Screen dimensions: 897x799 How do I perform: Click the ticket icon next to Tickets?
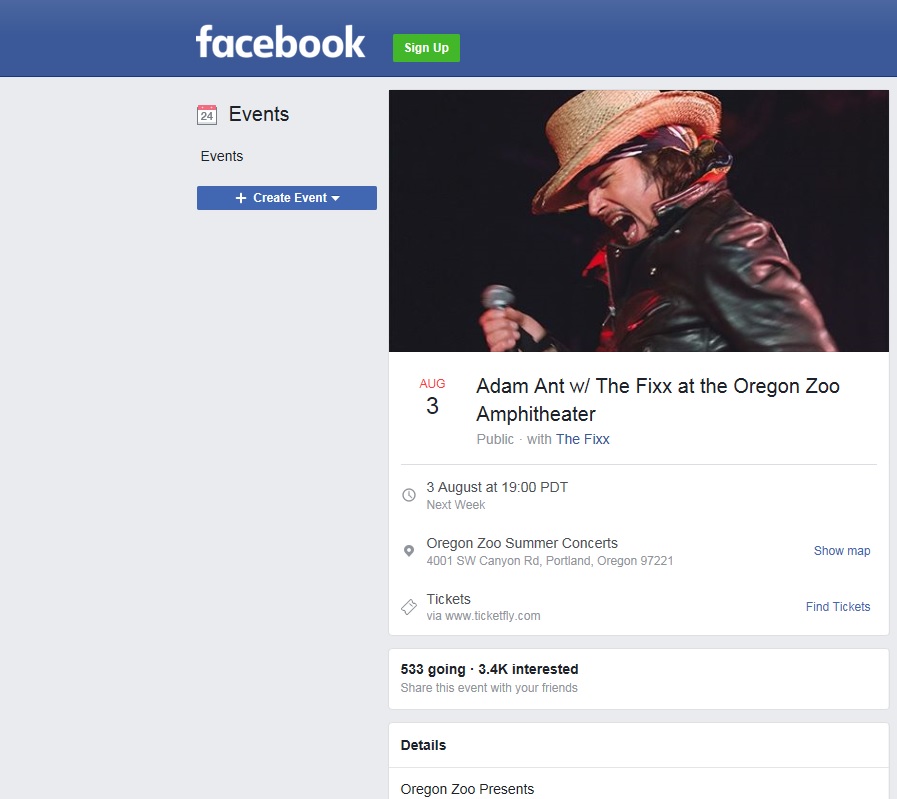409,607
